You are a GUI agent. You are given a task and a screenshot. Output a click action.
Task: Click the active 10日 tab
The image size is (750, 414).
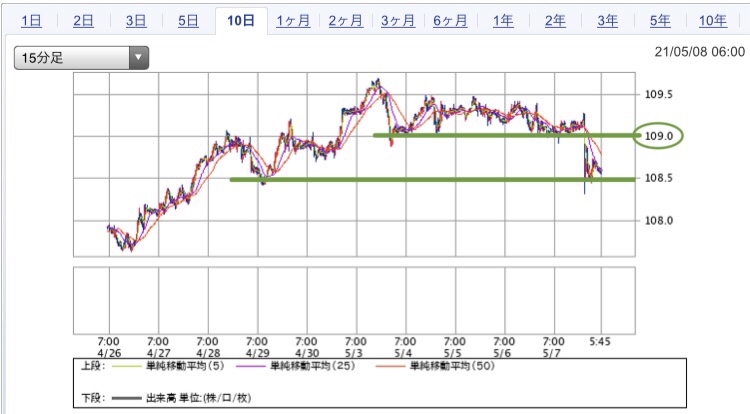click(241, 21)
